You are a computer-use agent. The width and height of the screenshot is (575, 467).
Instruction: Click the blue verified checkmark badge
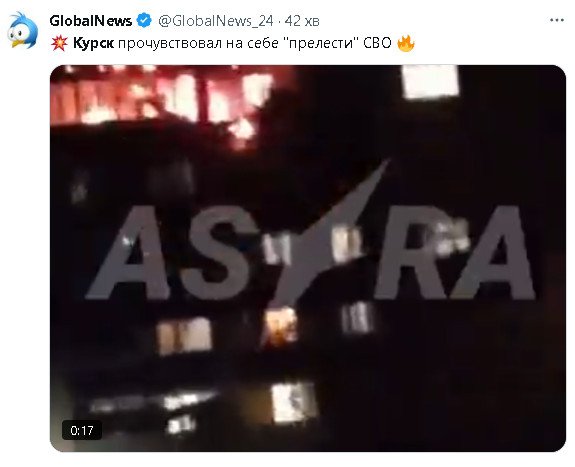(144, 21)
